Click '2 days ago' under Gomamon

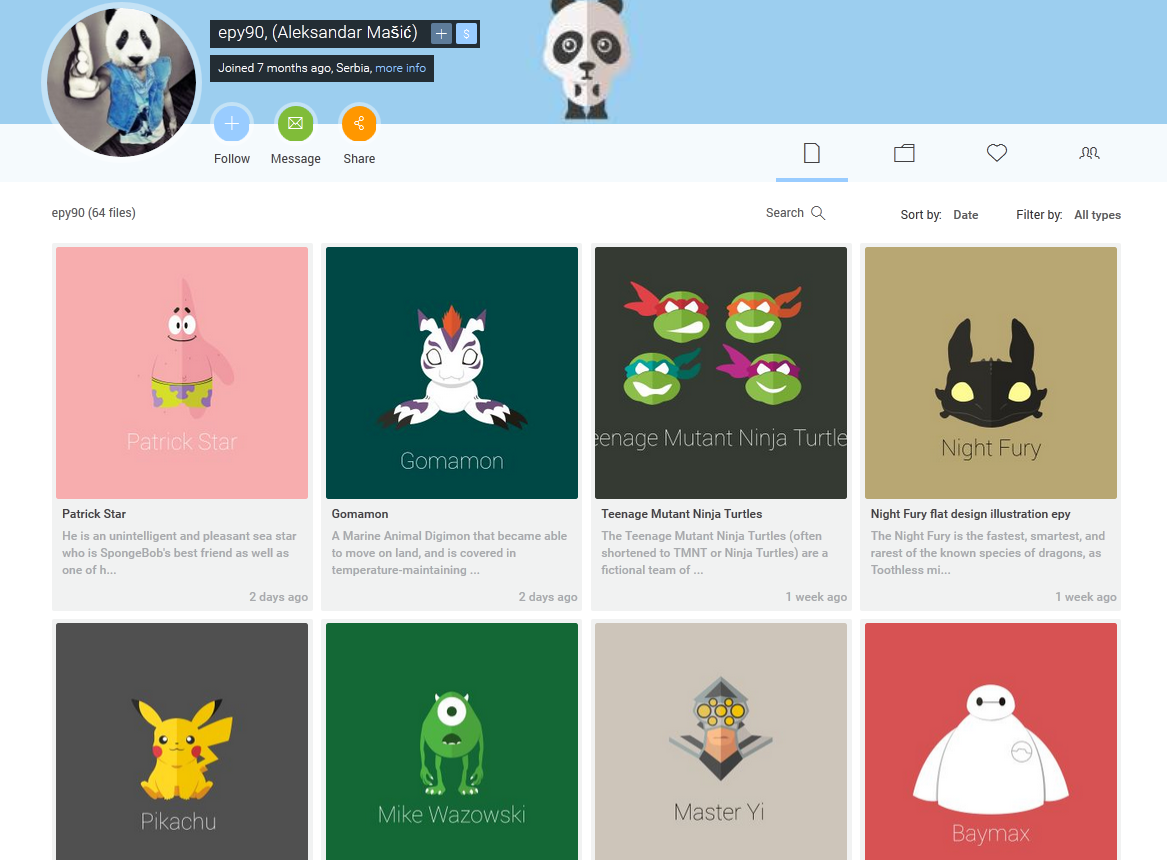point(548,597)
